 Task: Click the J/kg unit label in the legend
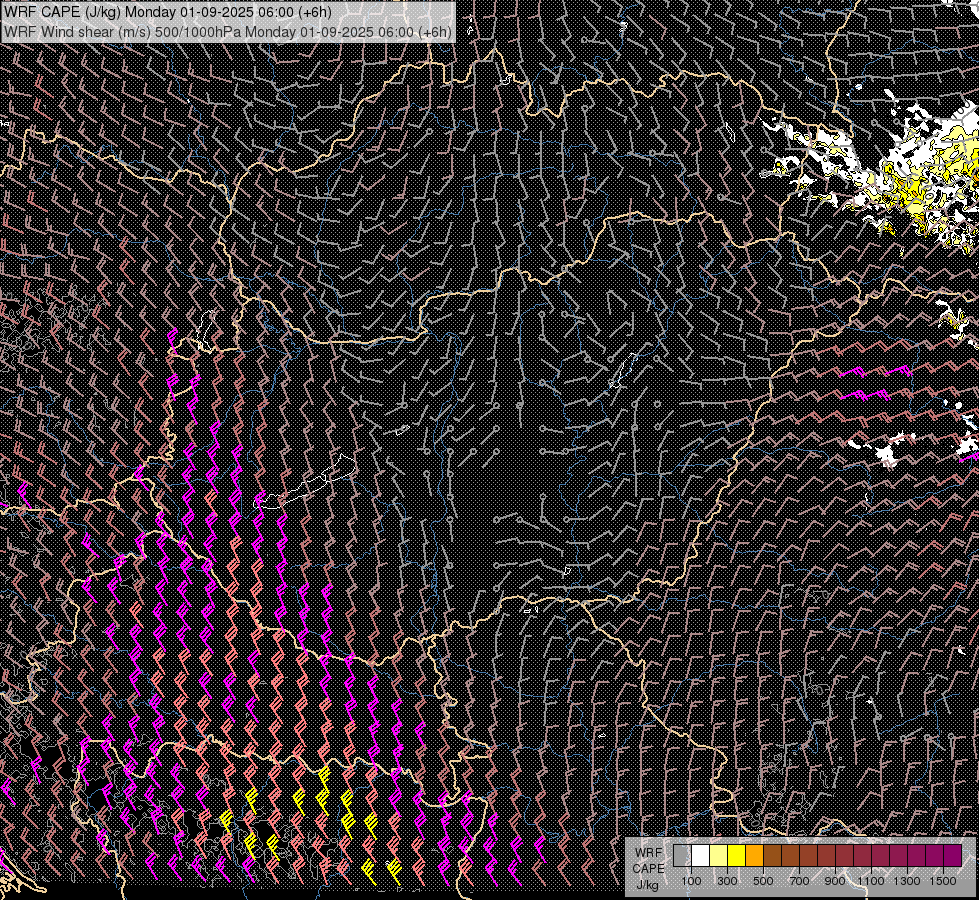point(648,885)
